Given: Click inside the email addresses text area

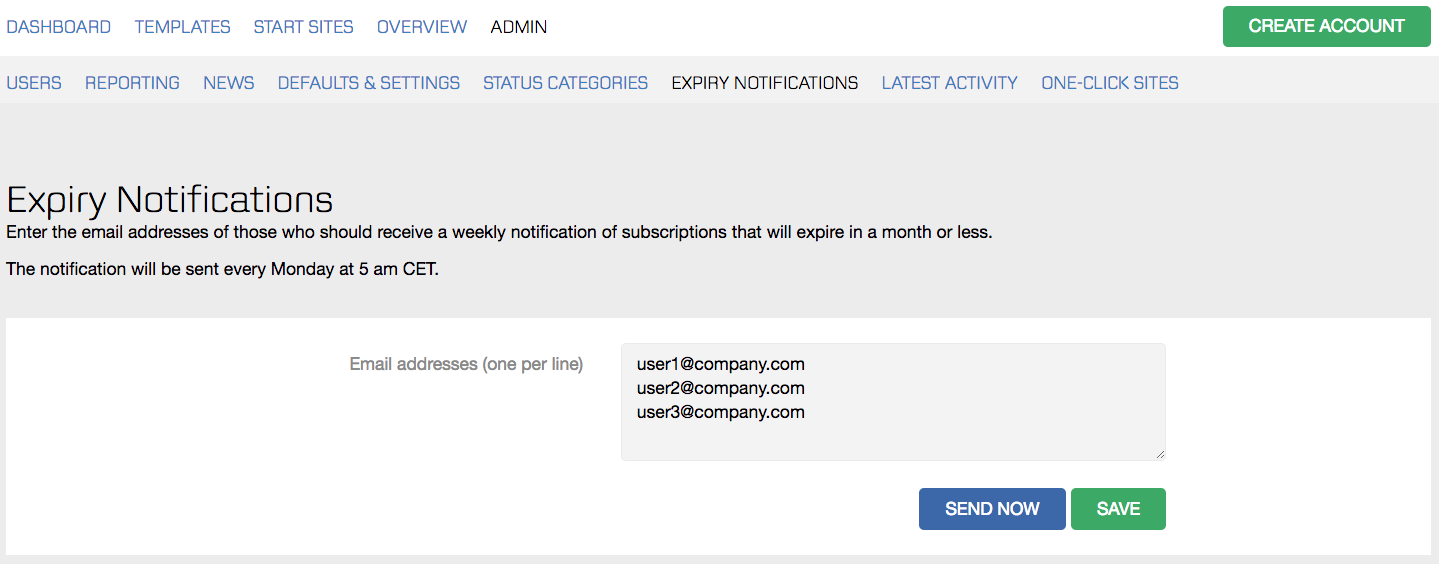Looking at the screenshot, I should 893,402.
